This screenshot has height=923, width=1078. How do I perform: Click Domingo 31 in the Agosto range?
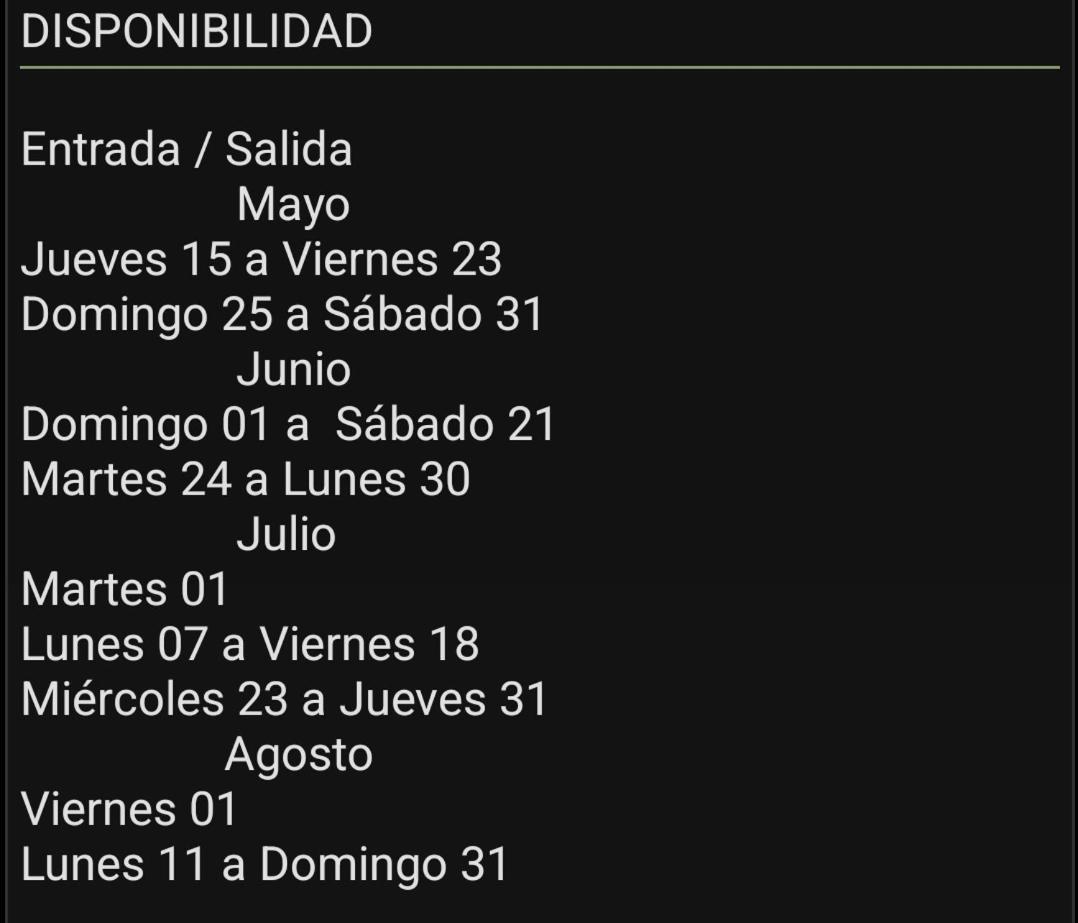coord(384,865)
